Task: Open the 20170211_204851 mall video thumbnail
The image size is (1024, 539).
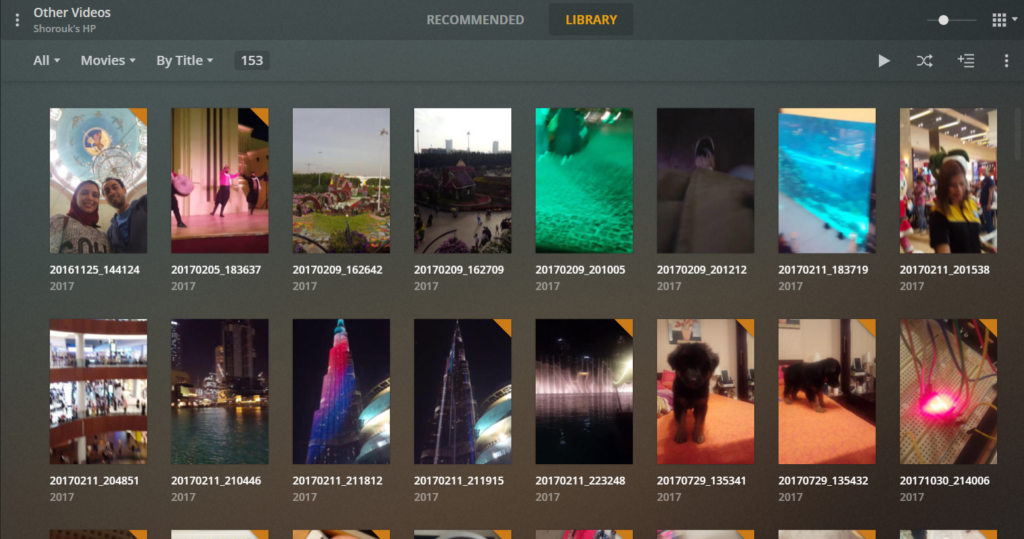Action: pos(98,391)
